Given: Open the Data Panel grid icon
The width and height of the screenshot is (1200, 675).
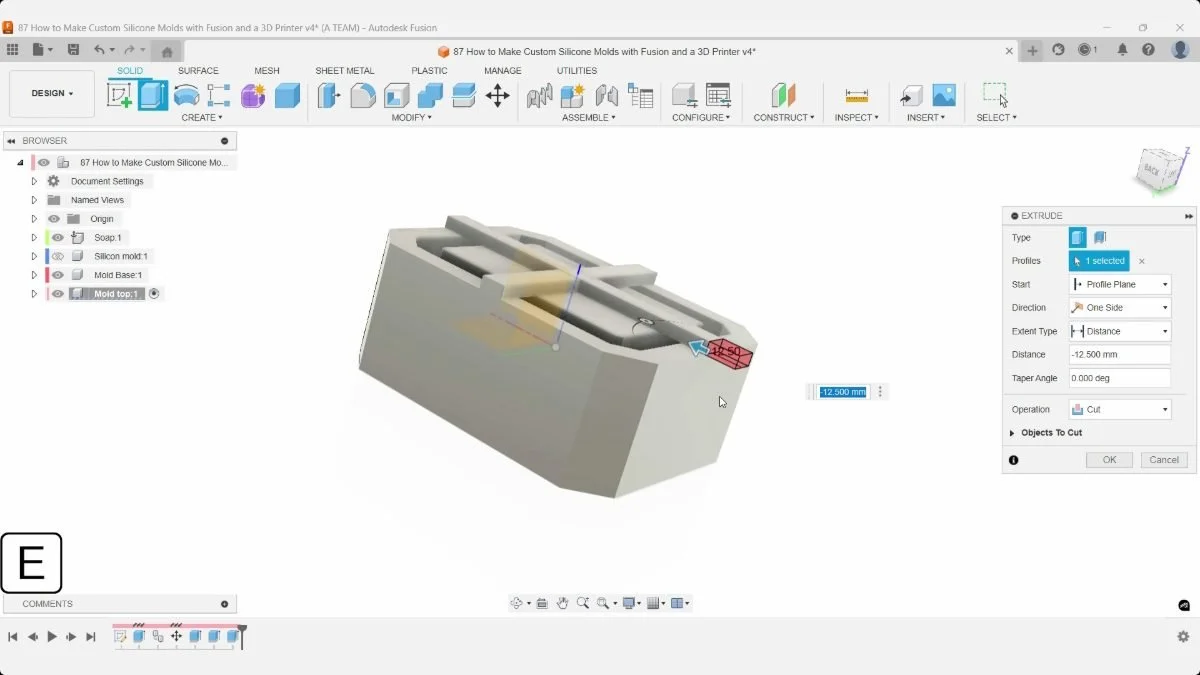Looking at the screenshot, I should pos(12,49).
